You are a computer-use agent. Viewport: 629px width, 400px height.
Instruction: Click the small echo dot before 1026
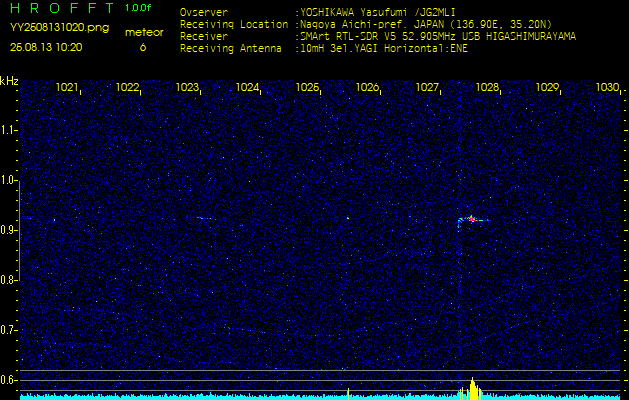tap(348, 218)
